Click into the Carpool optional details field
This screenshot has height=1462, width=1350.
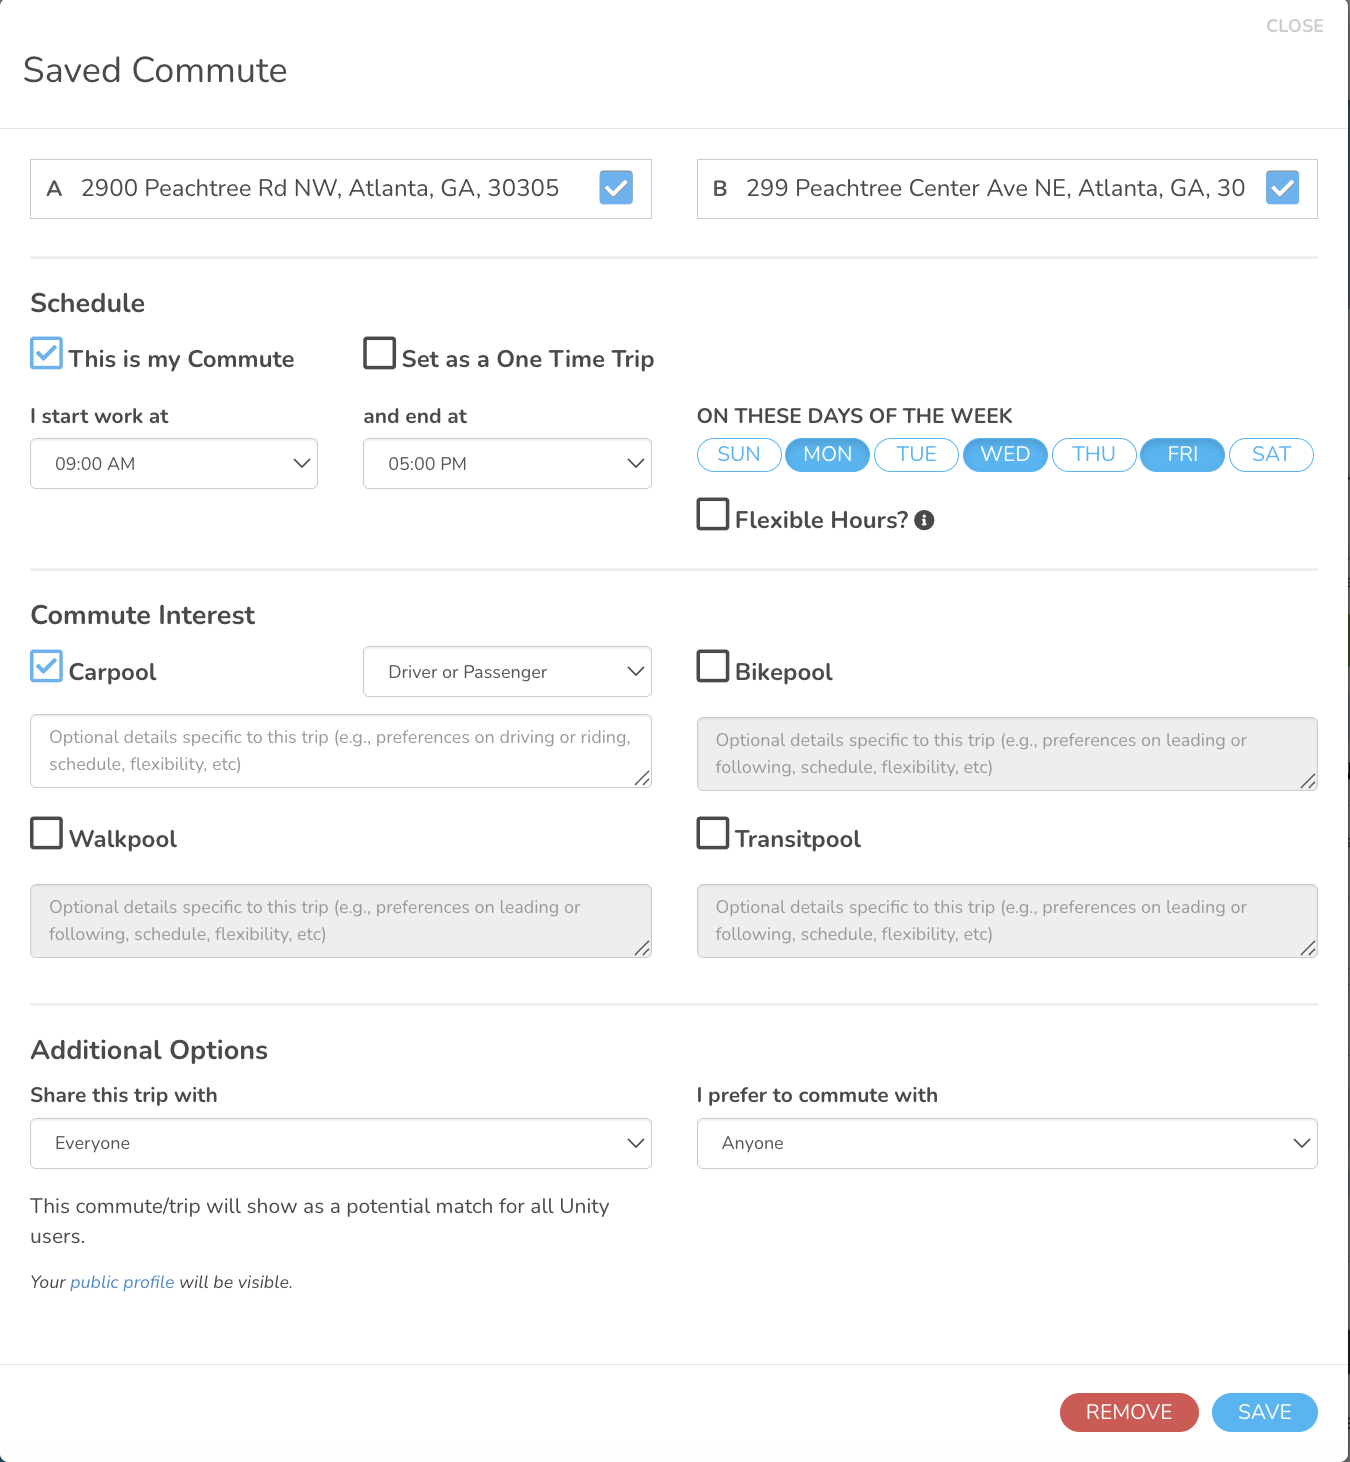pos(341,751)
